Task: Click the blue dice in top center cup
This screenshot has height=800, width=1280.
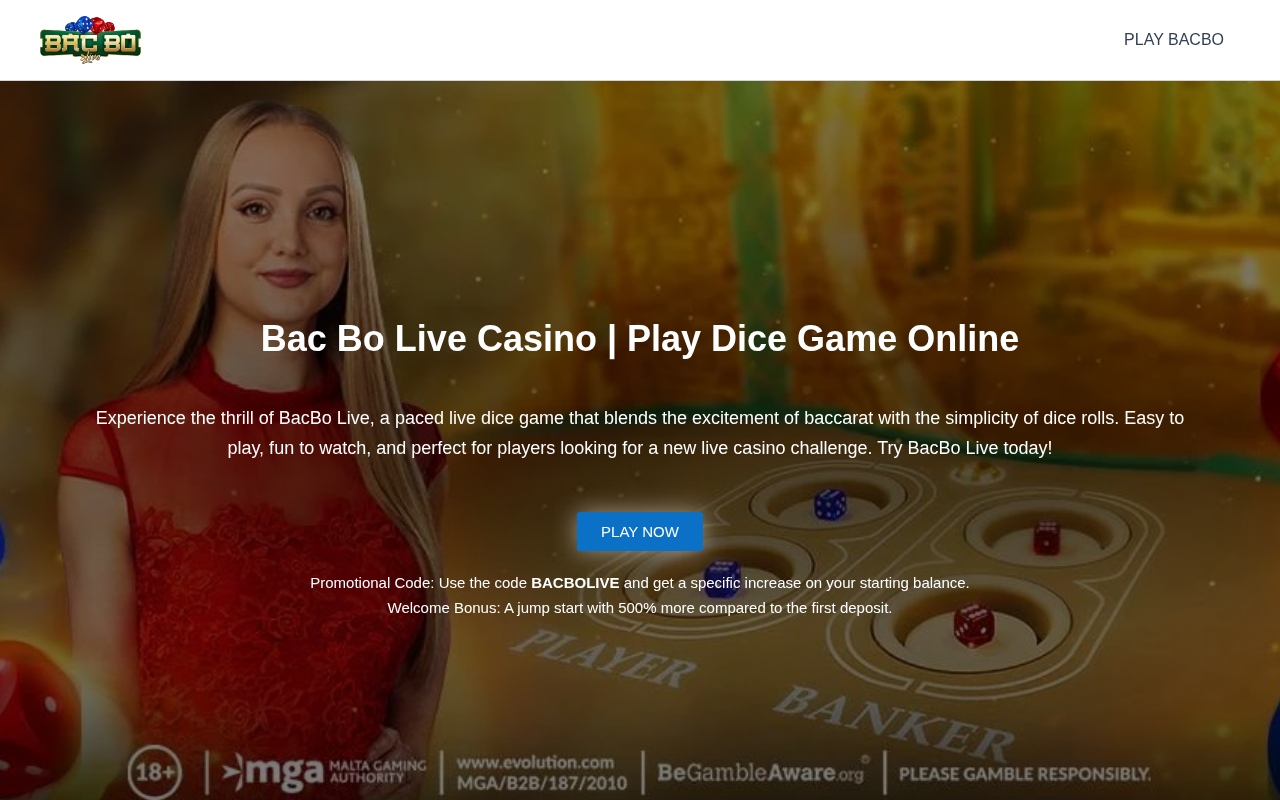Action: [830, 504]
